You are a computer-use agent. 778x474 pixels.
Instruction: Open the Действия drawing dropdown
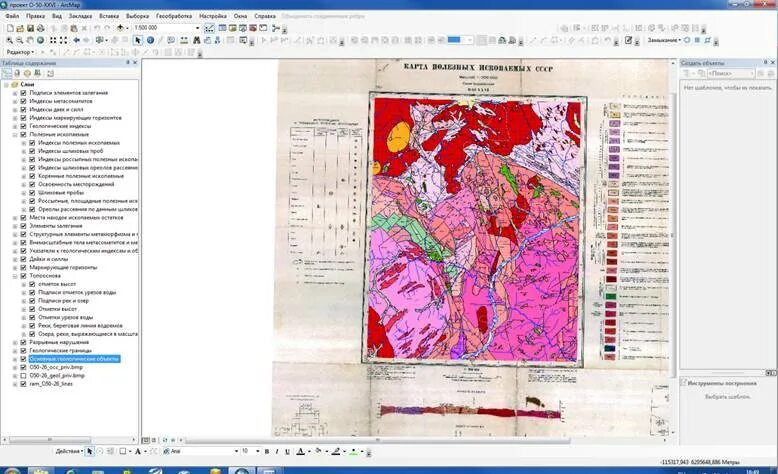click(x=68, y=451)
